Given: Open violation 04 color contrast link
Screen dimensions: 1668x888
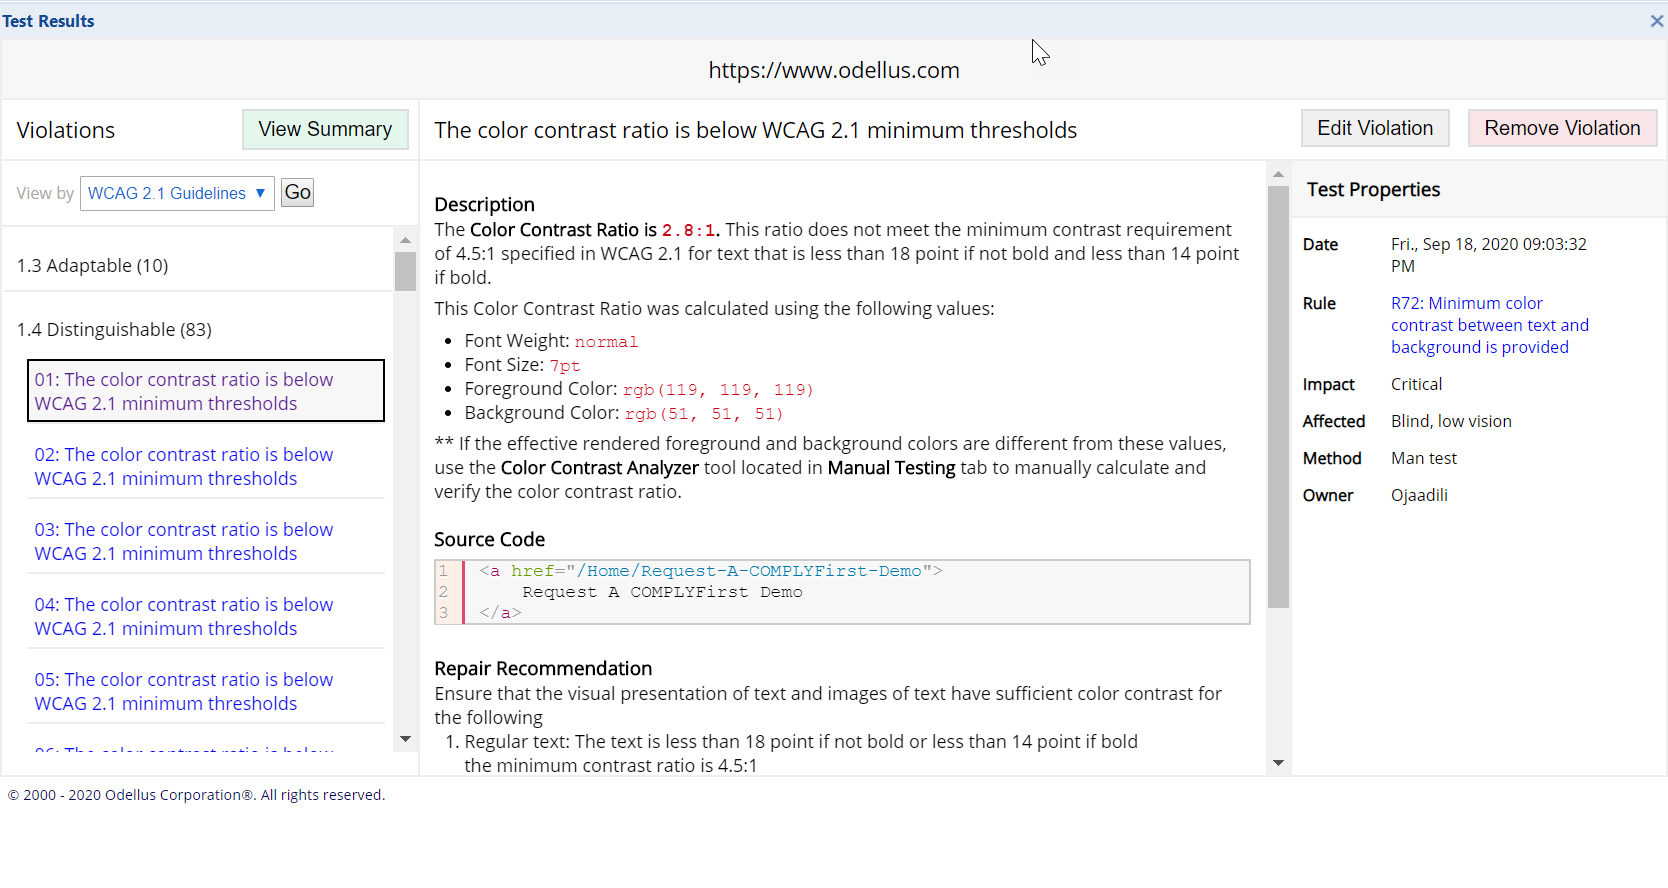Looking at the screenshot, I should (184, 616).
